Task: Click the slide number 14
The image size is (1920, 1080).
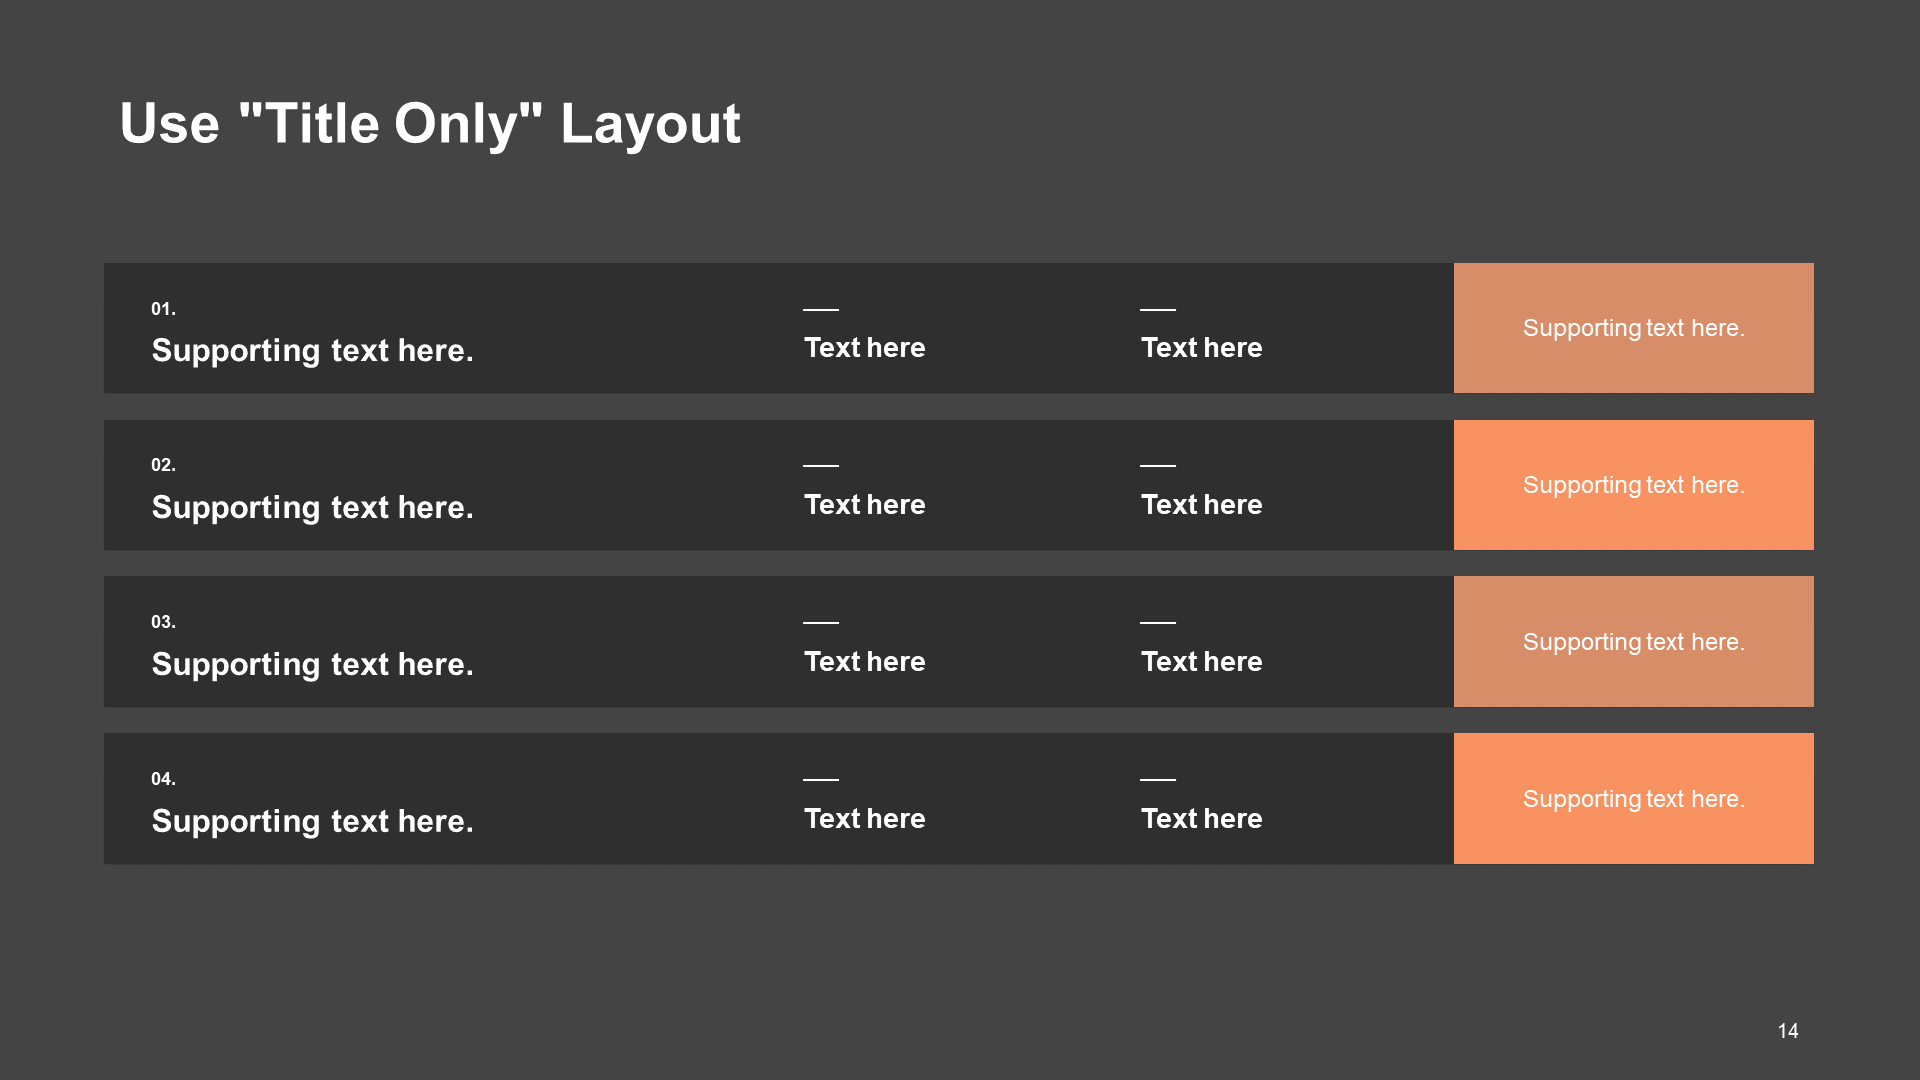Action: coord(1788,1031)
